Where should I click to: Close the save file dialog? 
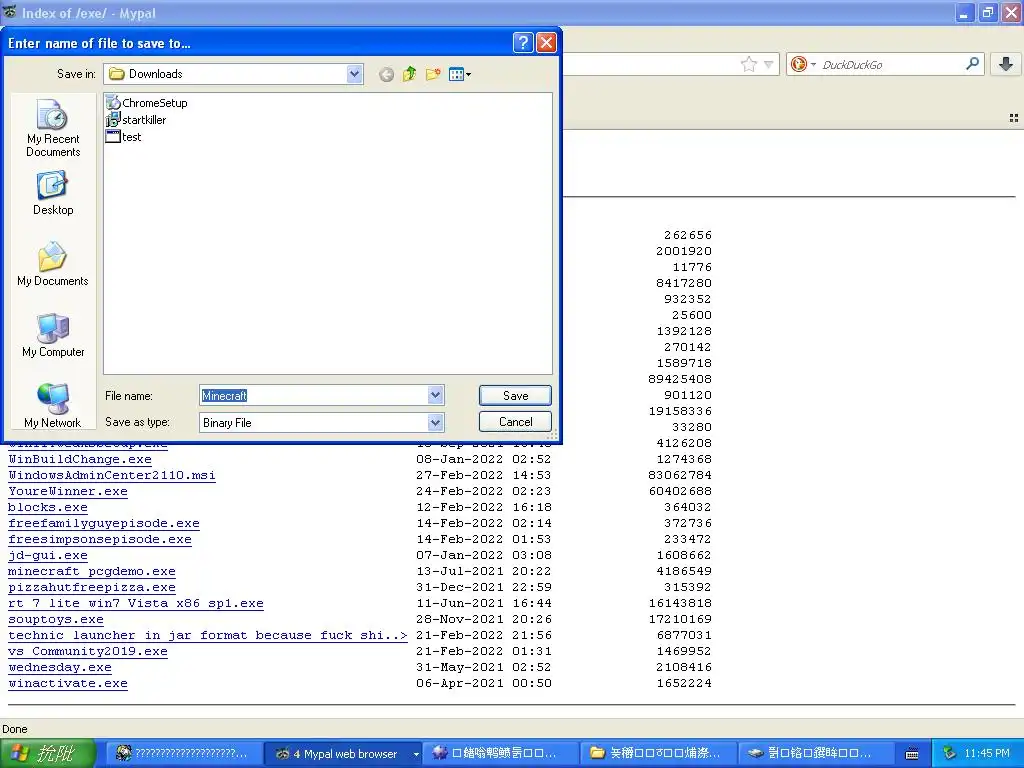pos(546,43)
